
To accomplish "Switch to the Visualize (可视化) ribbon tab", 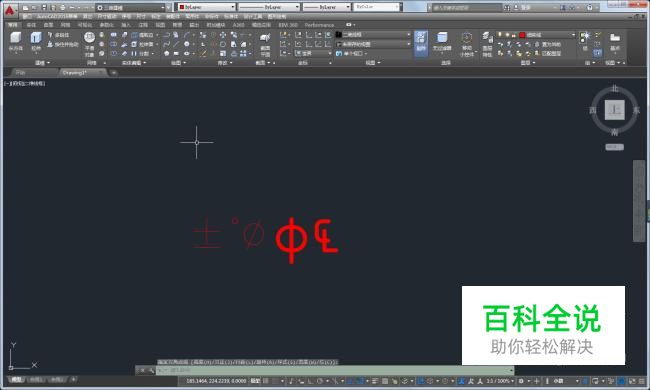I will pos(85,25).
